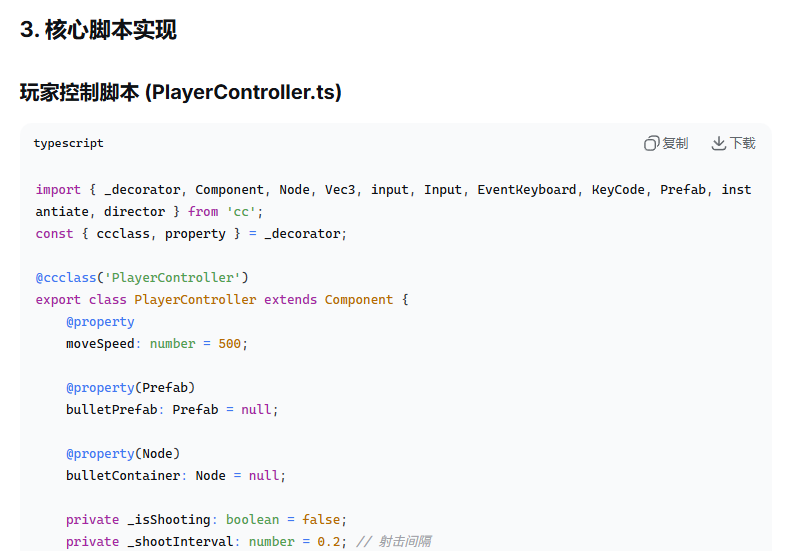Viewport: 811px width, 551px height.
Task: Click the EventKeyboard token in import line
Action: coord(526,189)
